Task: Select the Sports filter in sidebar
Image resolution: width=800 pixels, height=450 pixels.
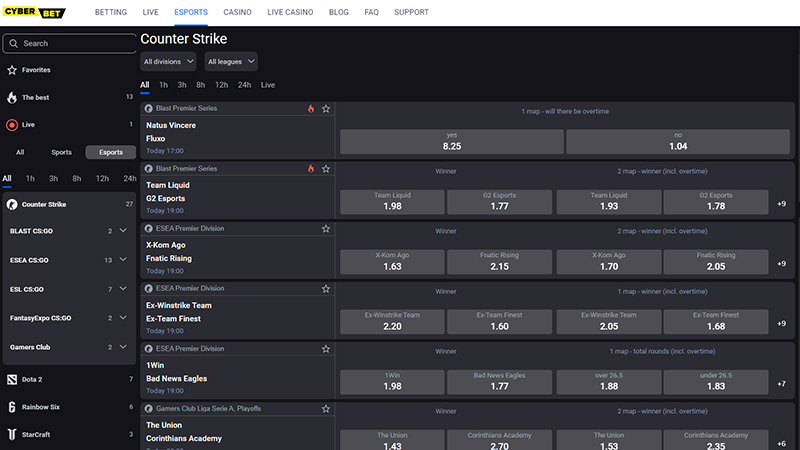Action: (x=61, y=152)
